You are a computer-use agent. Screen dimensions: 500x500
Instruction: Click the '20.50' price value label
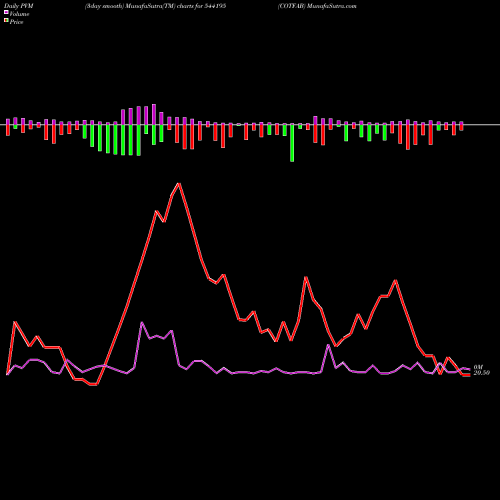tap(481, 373)
